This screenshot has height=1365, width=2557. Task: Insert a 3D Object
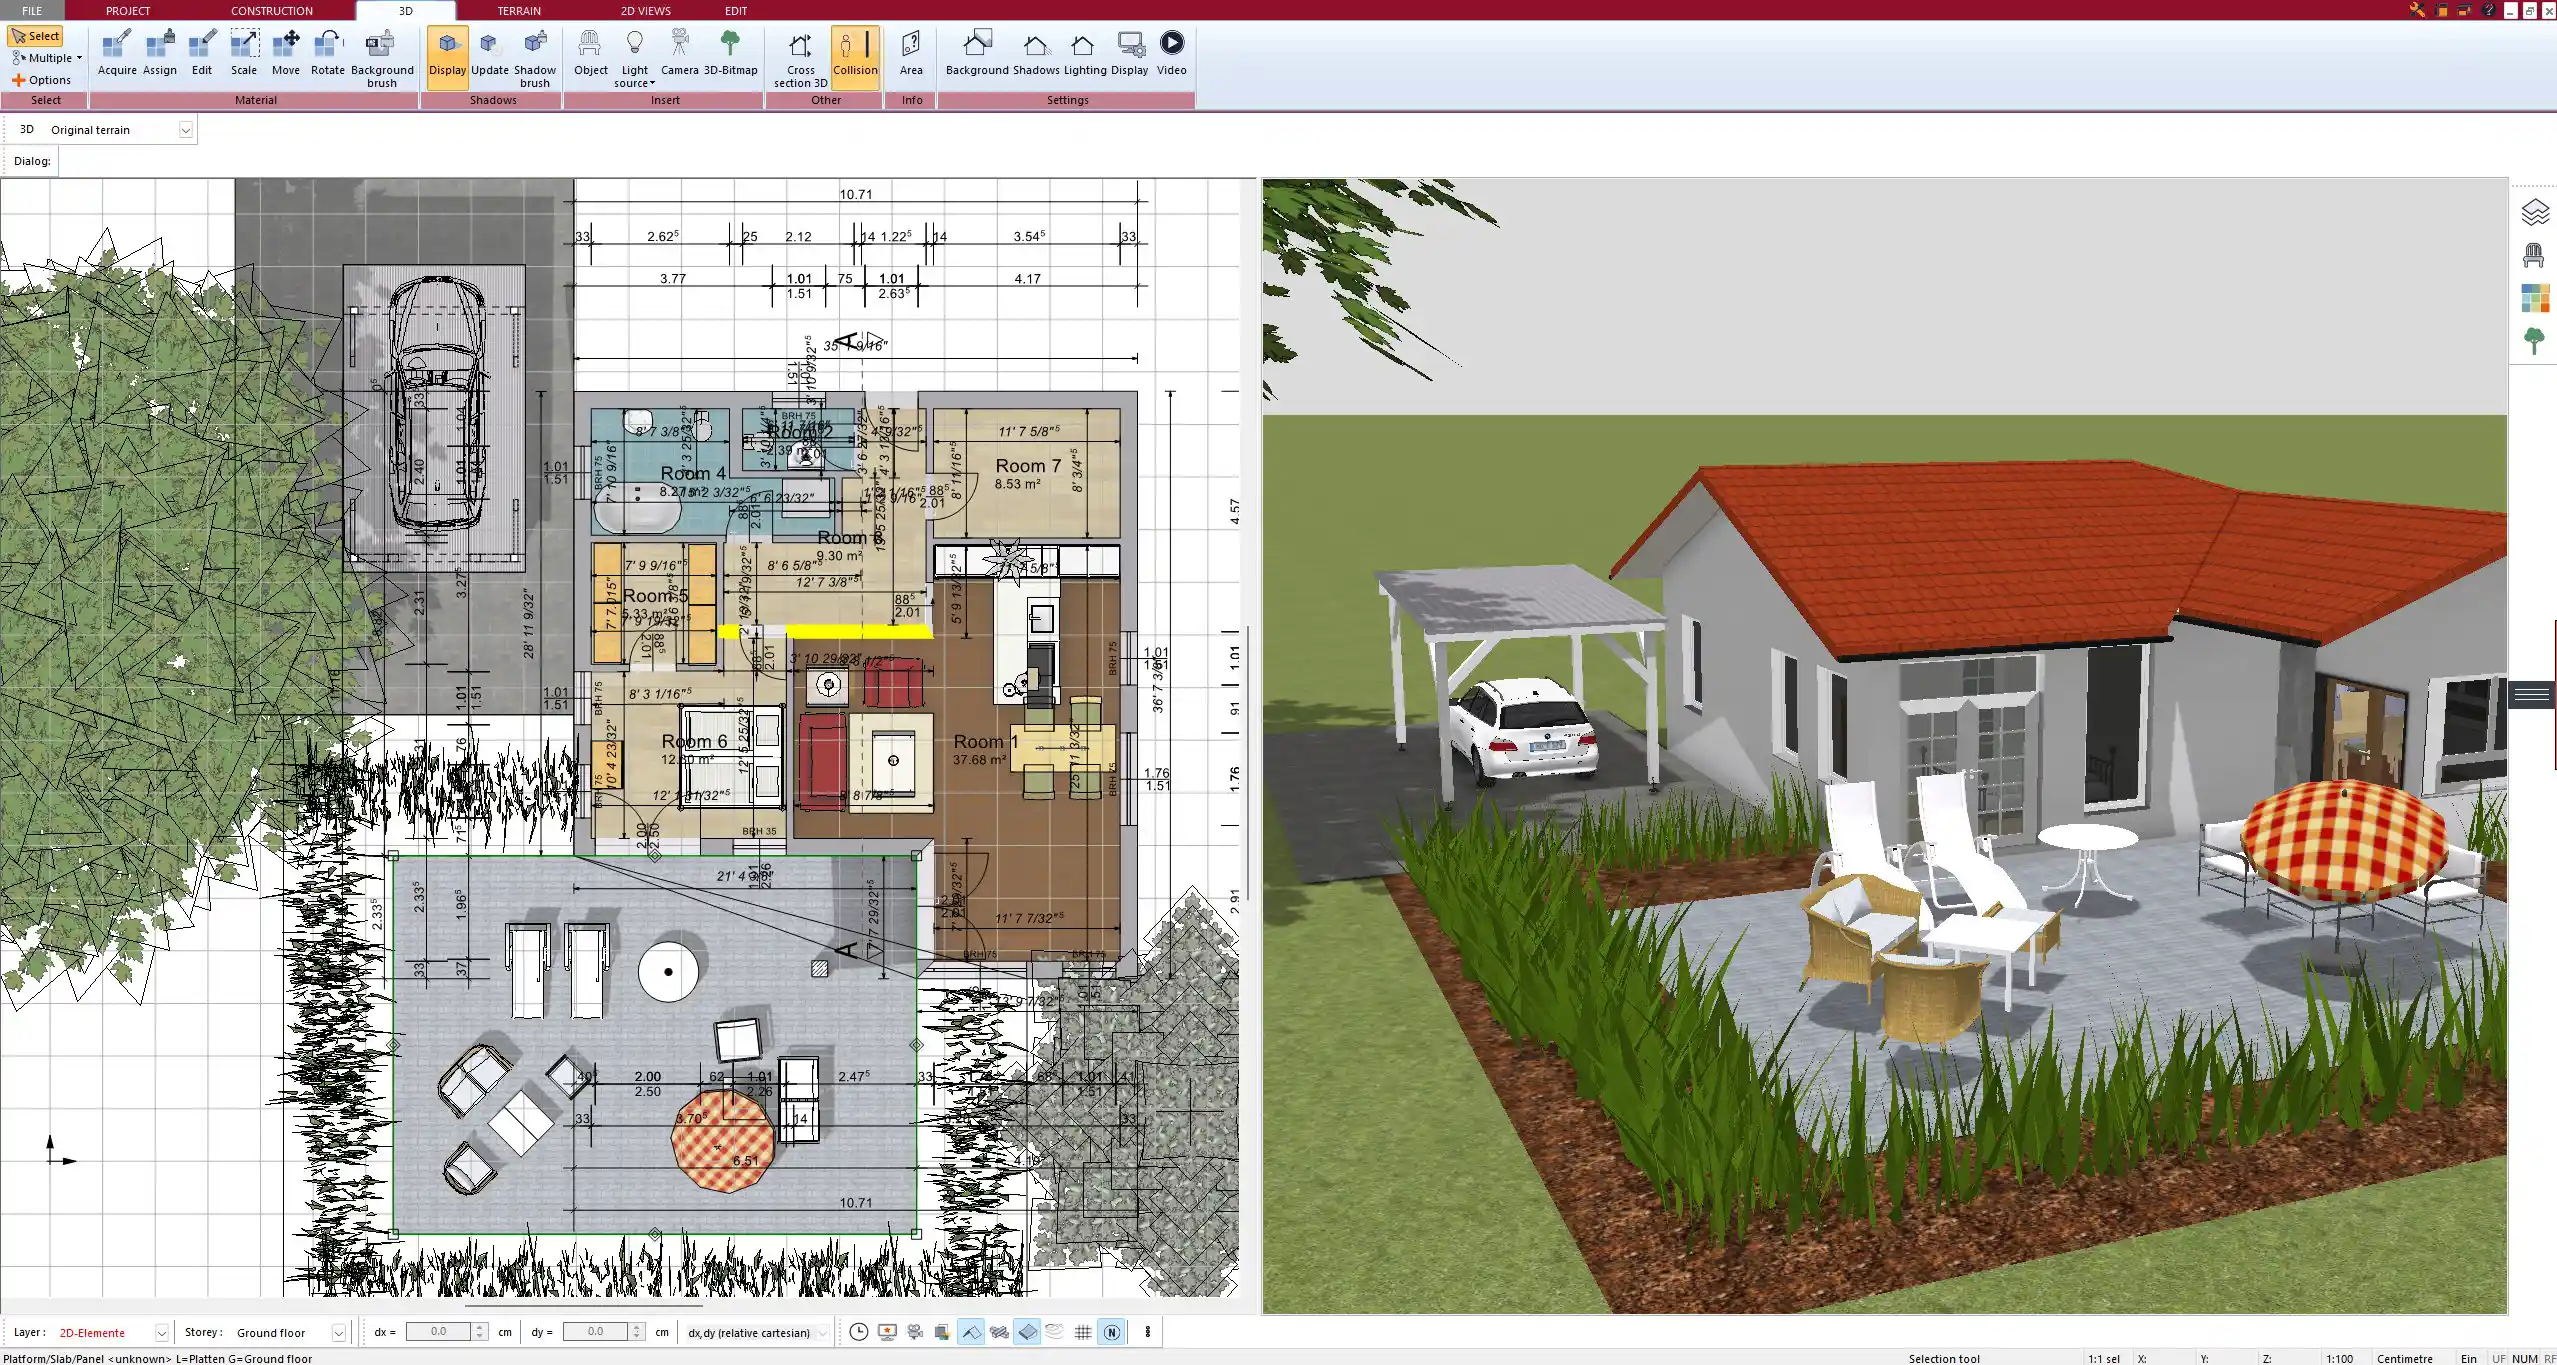click(590, 53)
